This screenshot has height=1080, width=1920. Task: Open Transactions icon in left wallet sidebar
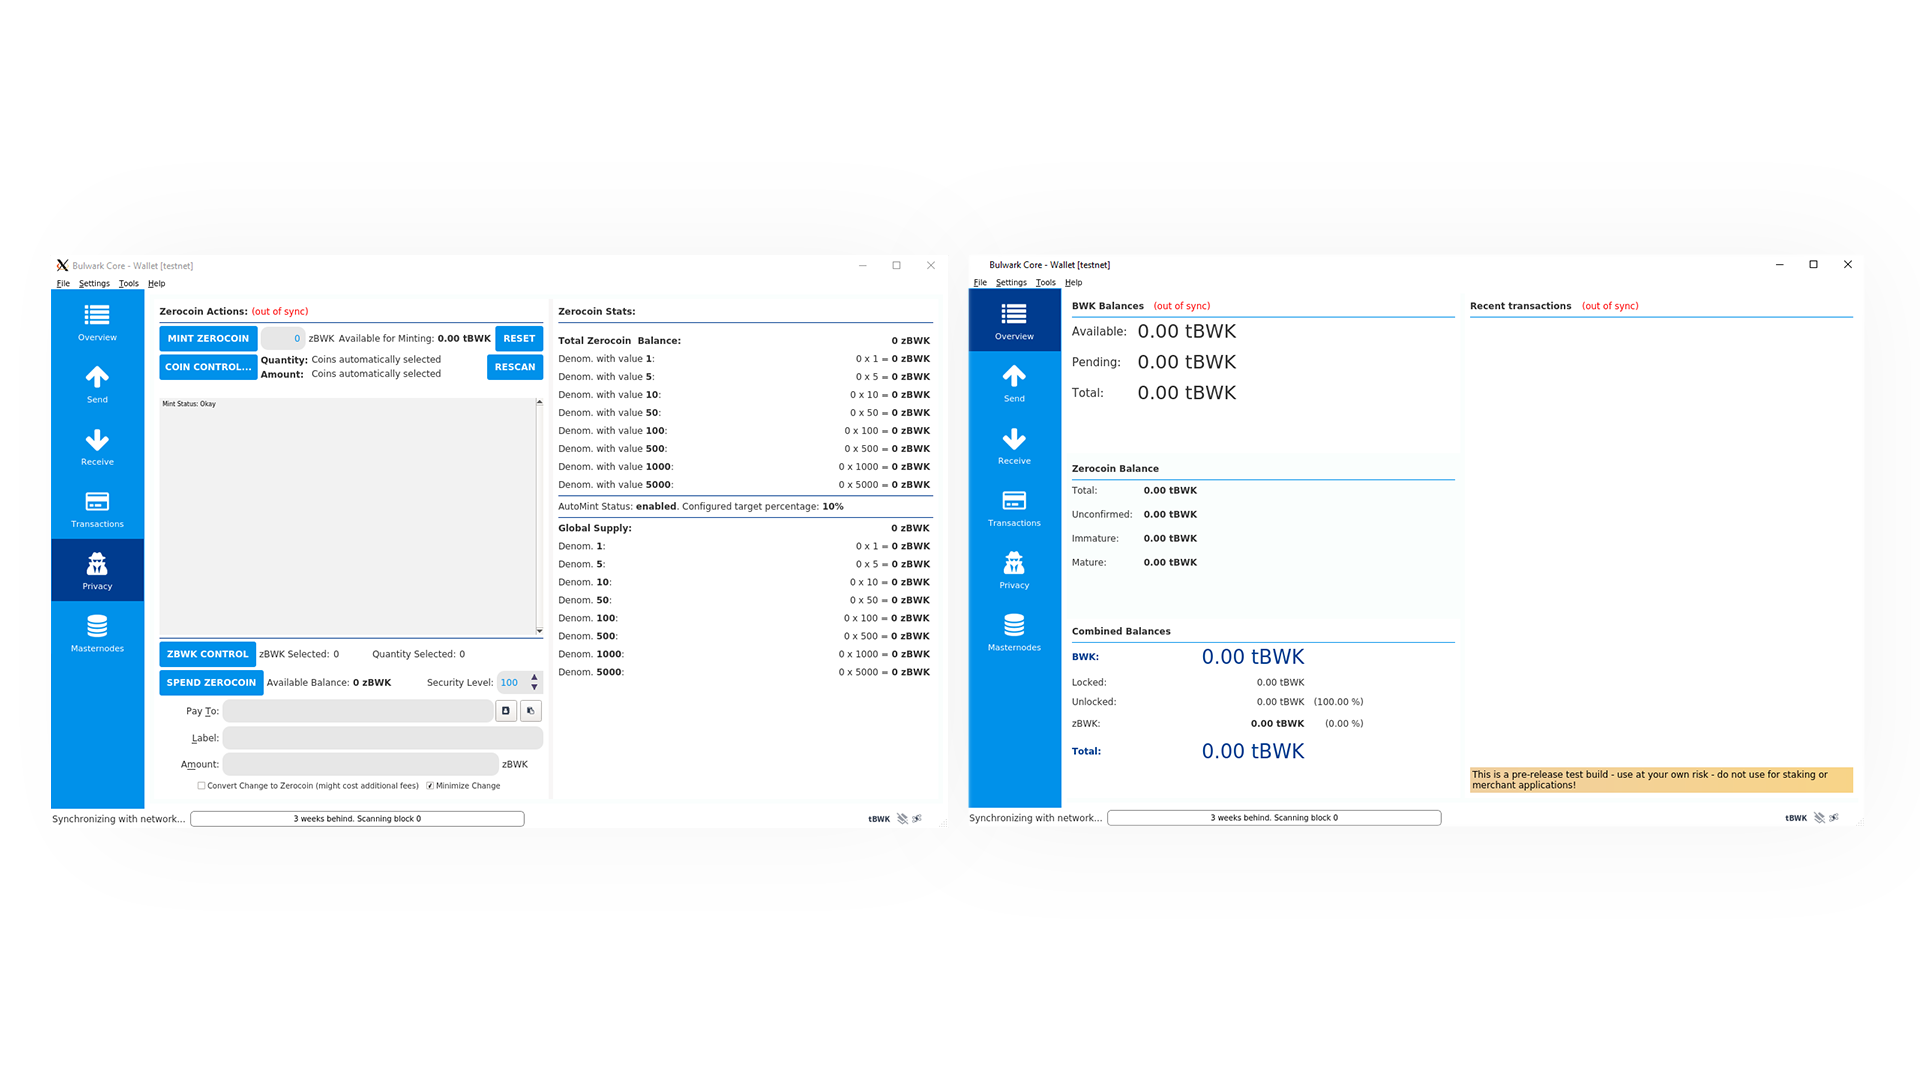[x=97, y=508]
